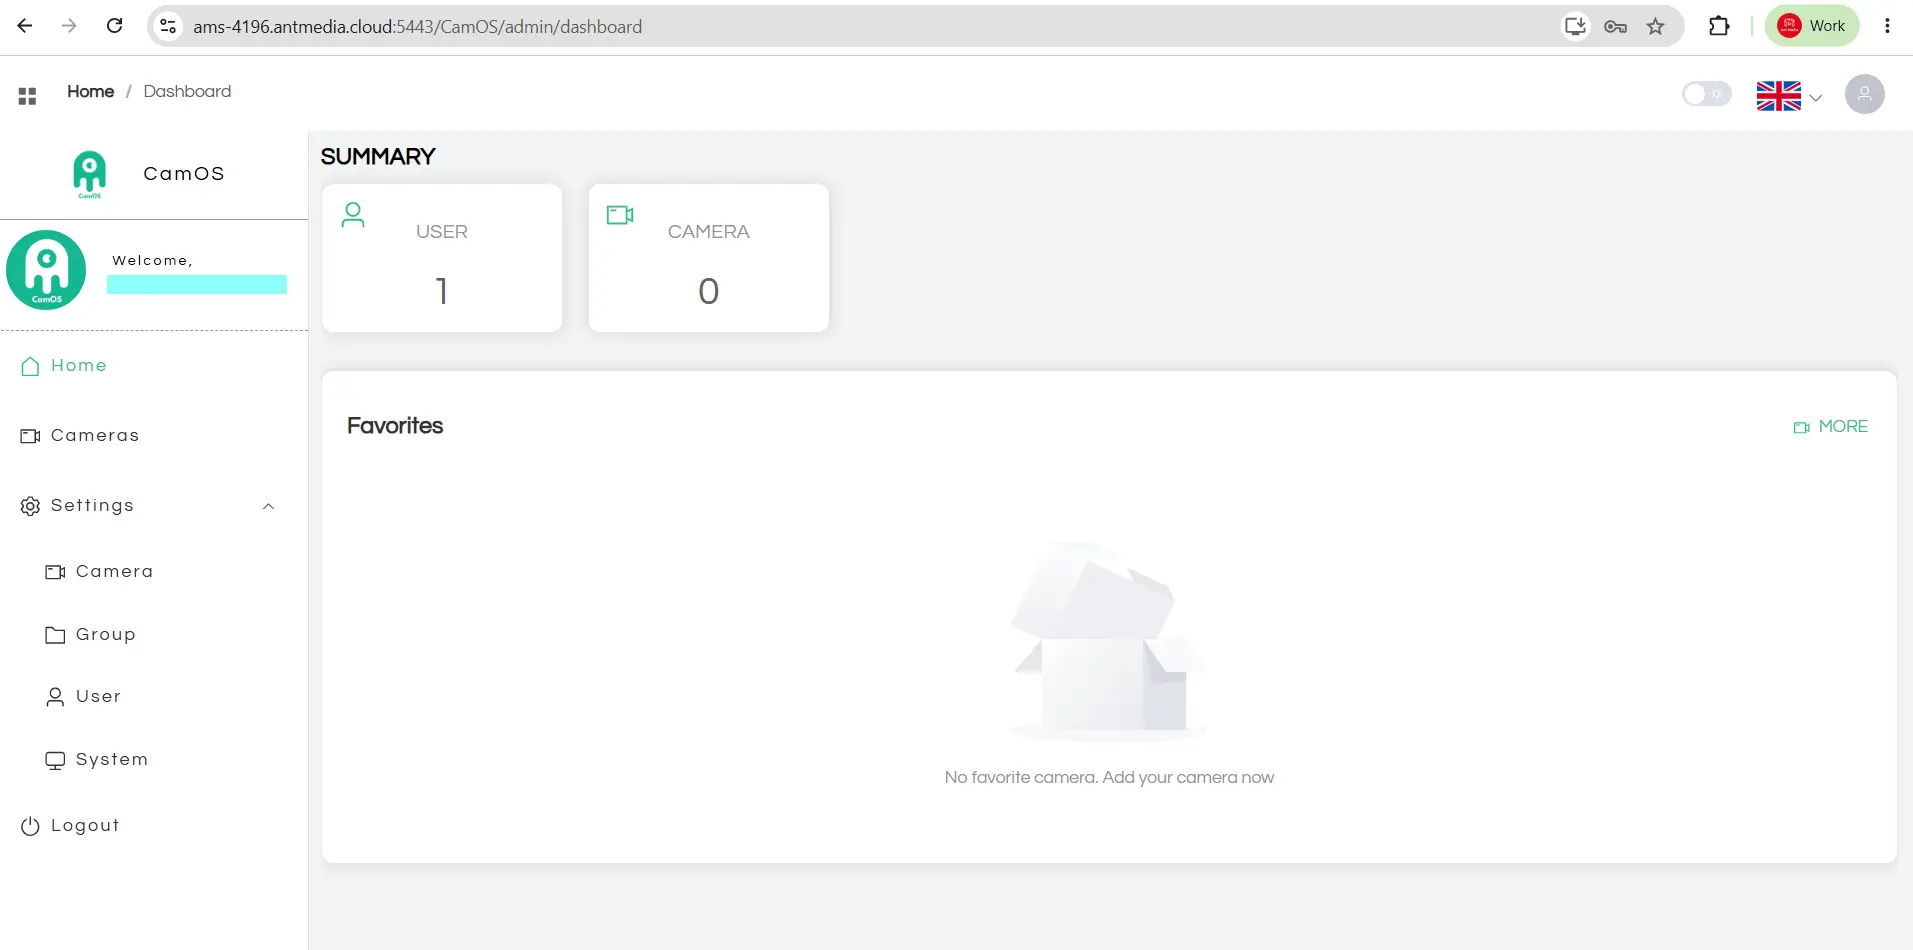Click the small CamOS logo in sidebar header

[x=89, y=174]
